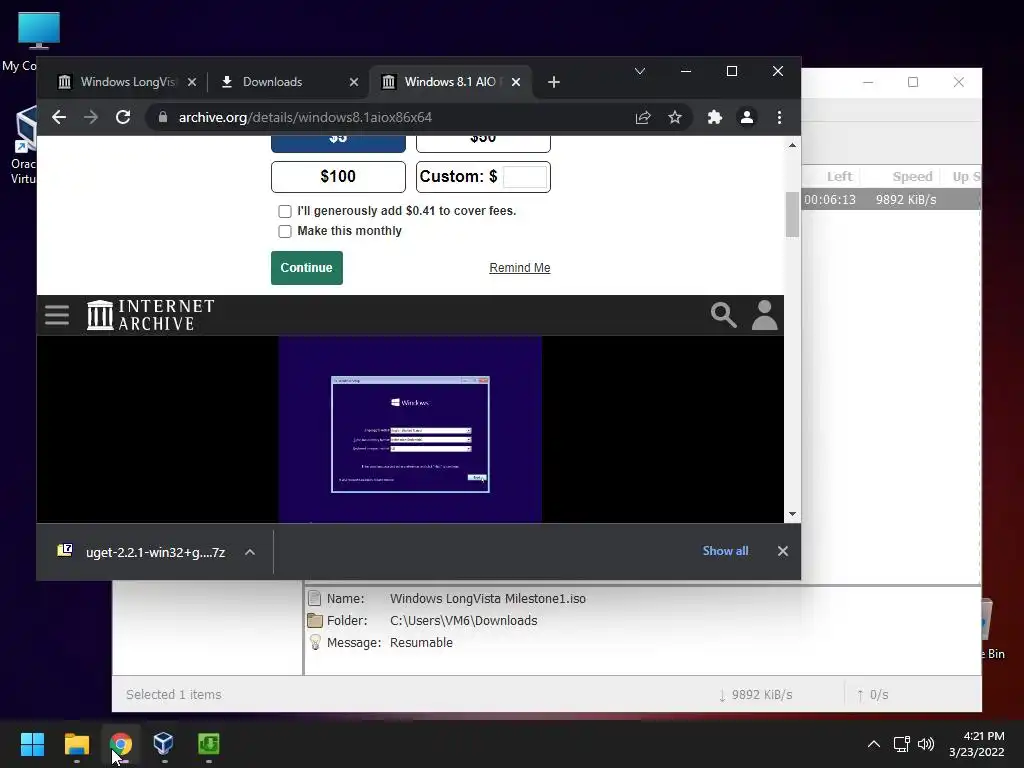Click the page scrollbar up arrow
Image resolution: width=1024 pixels, height=768 pixels.
pyautogui.click(x=792, y=146)
